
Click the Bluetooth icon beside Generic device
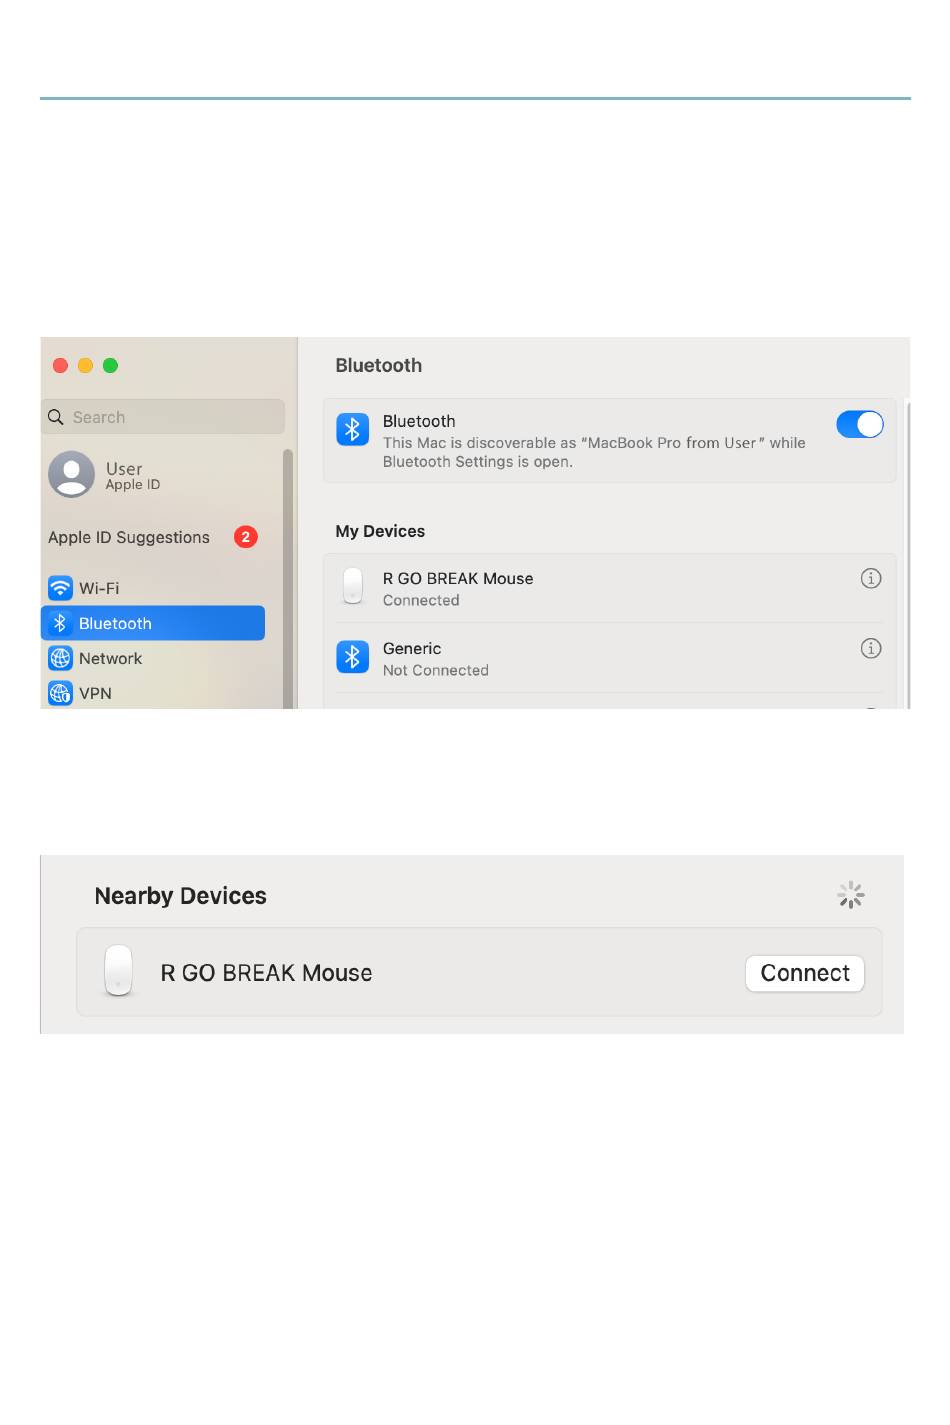(x=352, y=657)
